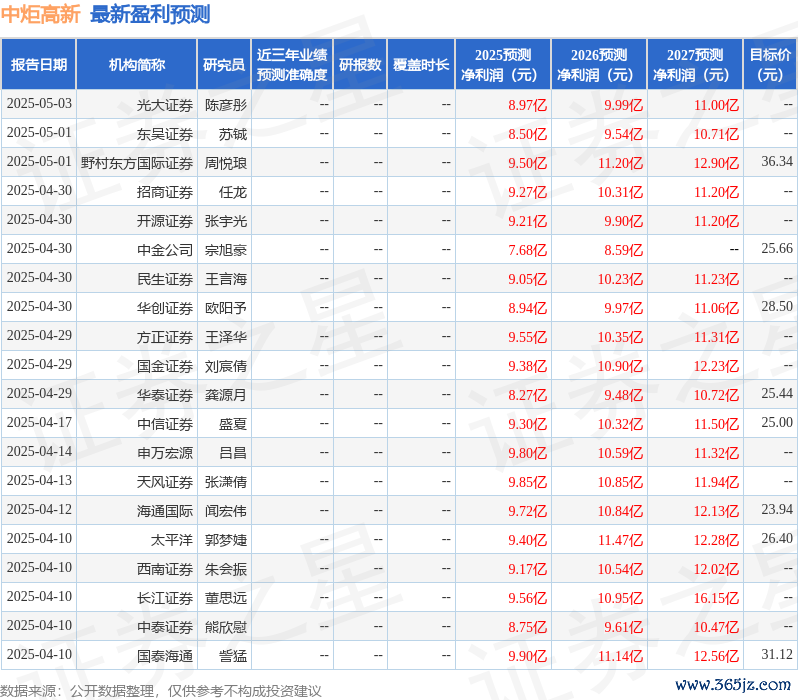The width and height of the screenshot is (798, 700).
Task: Click the 28.50 target price
Action: [x=777, y=306]
